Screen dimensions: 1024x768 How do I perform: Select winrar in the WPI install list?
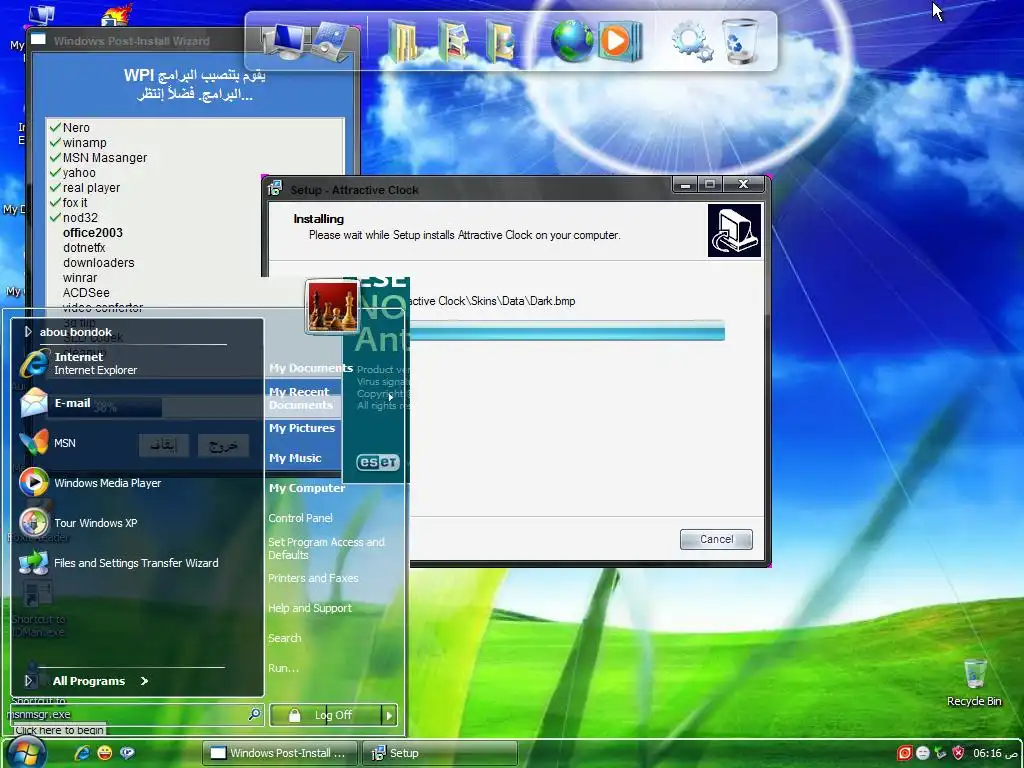[80, 278]
